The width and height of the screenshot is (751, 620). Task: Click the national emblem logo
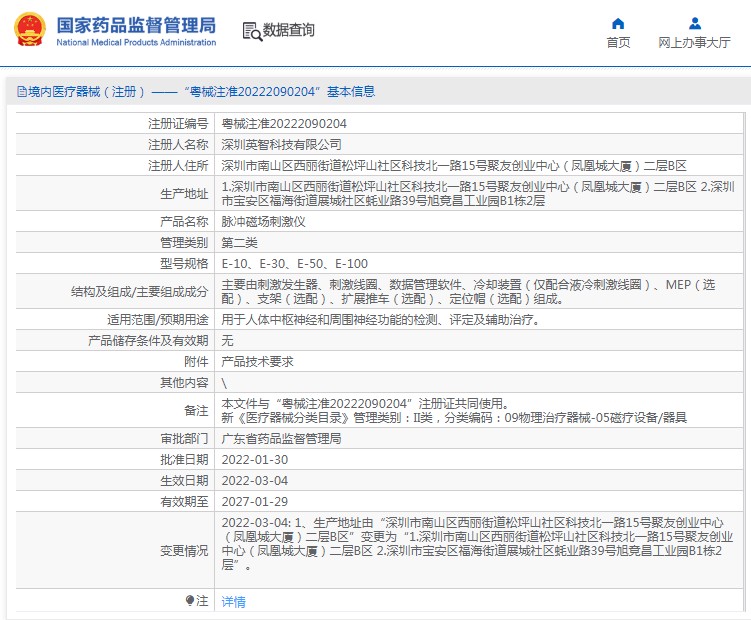pos(28,30)
